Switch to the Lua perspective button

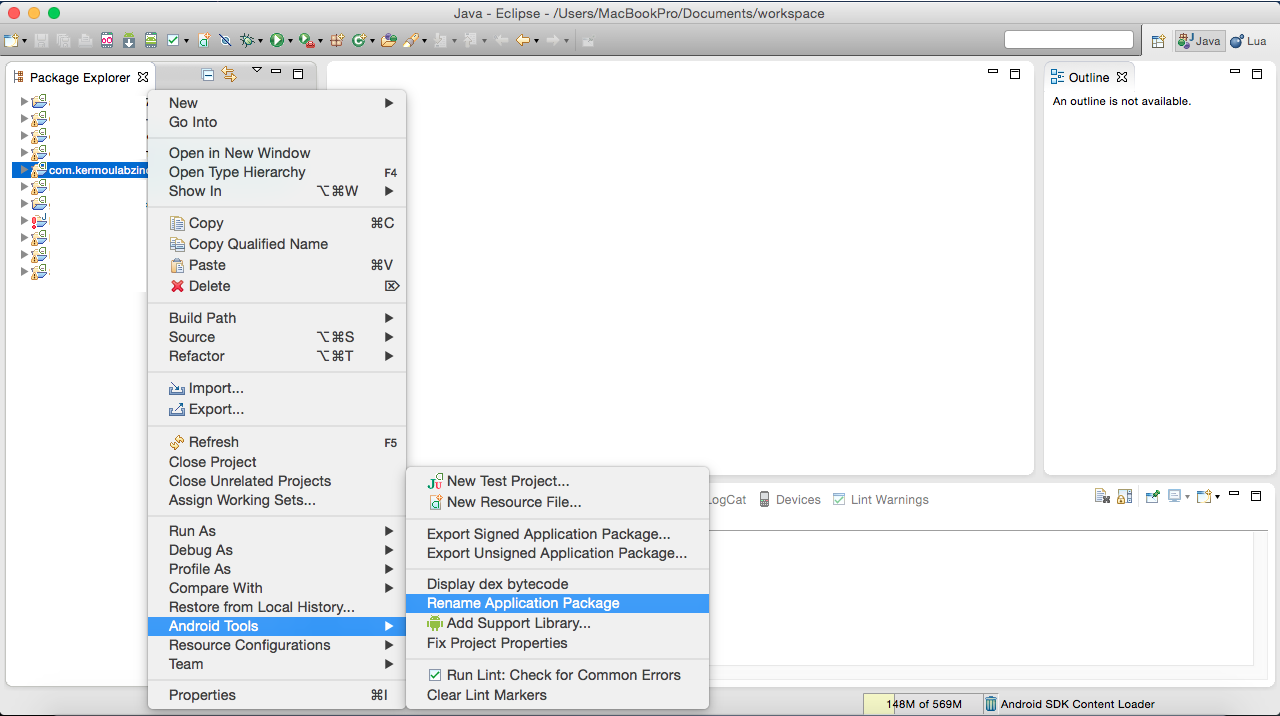1248,41
